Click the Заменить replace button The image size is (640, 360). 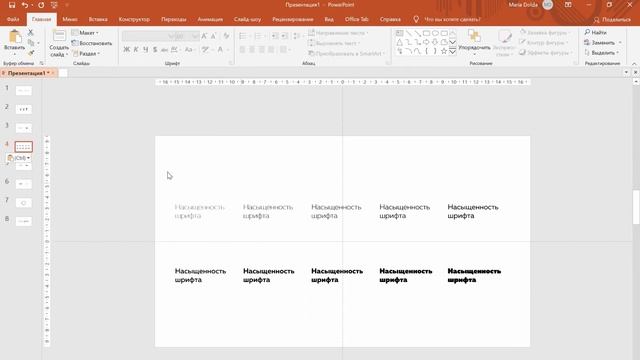603,42
